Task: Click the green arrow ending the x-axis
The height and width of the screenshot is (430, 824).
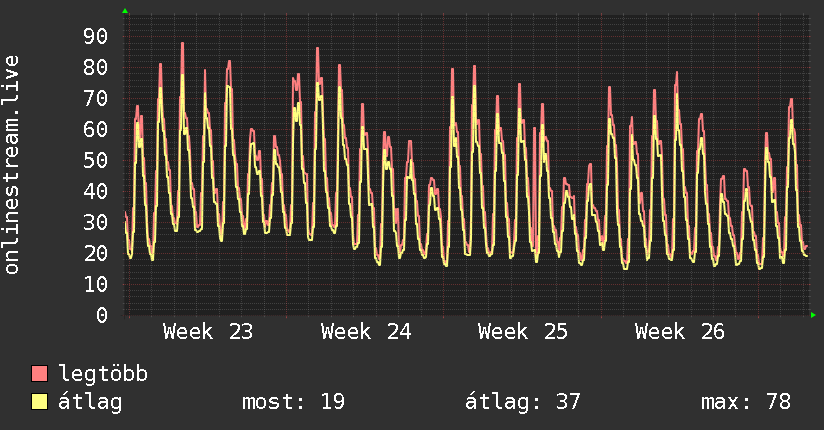Action: pyautogui.click(x=813, y=315)
